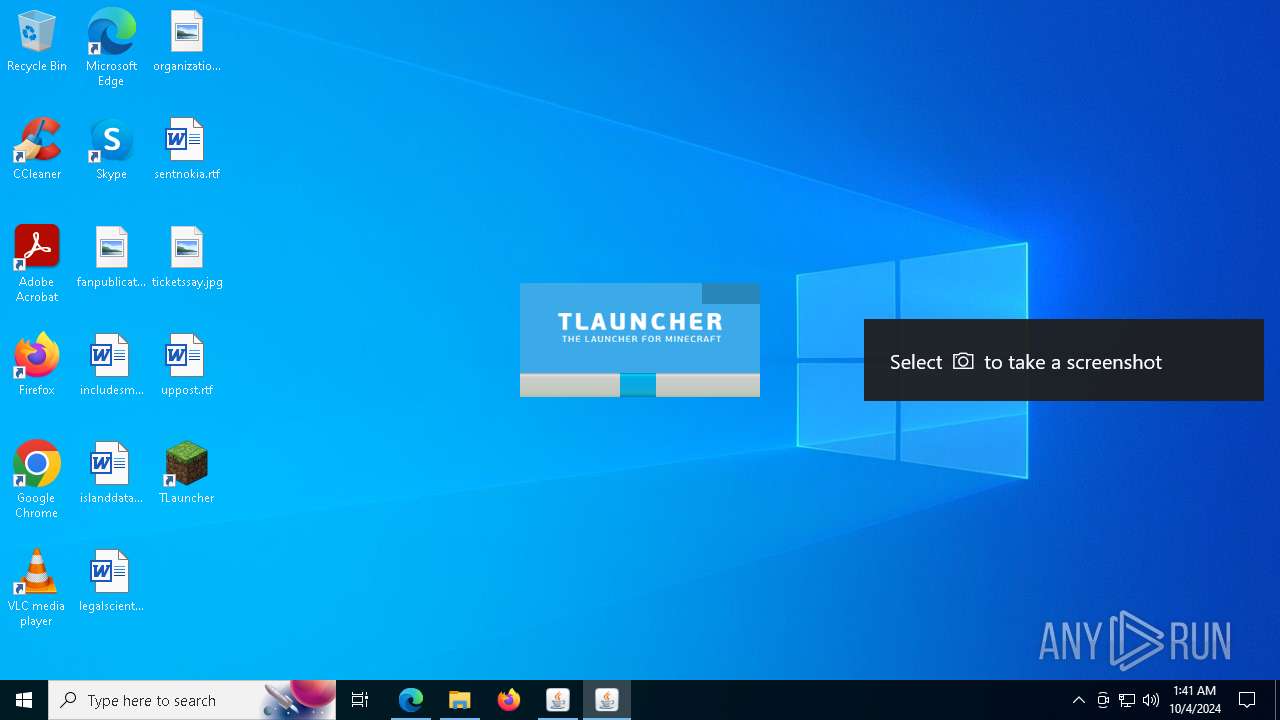Switch to the first Java taskbar app
Image resolution: width=1280 pixels, height=720 pixels.
pyautogui.click(x=558, y=700)
